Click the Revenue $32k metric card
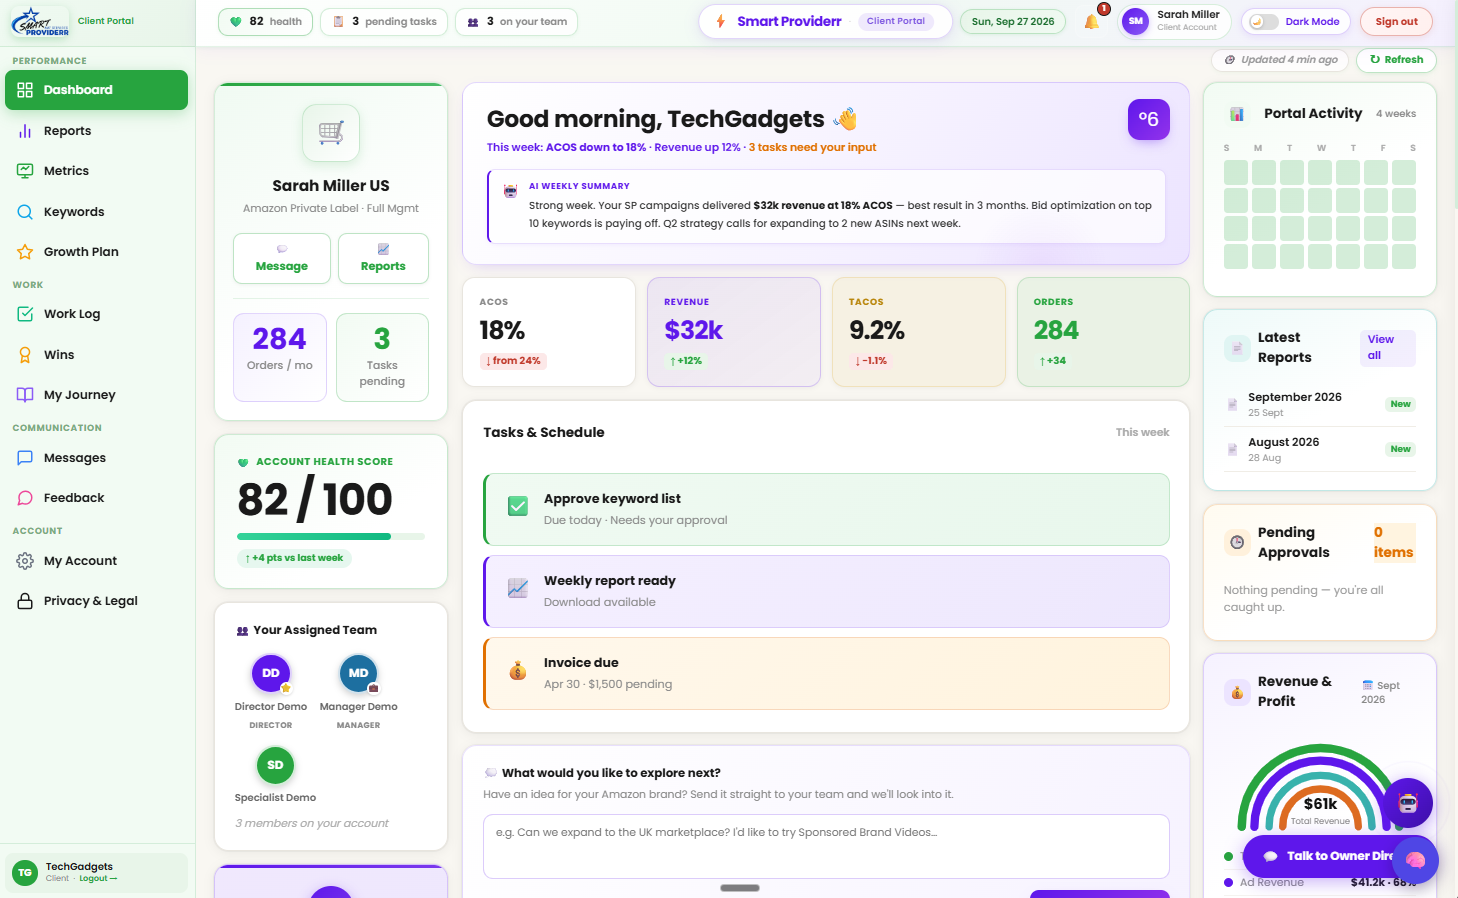The height and width of the screenshot is (898, 1458). click(x=734, y=332)
